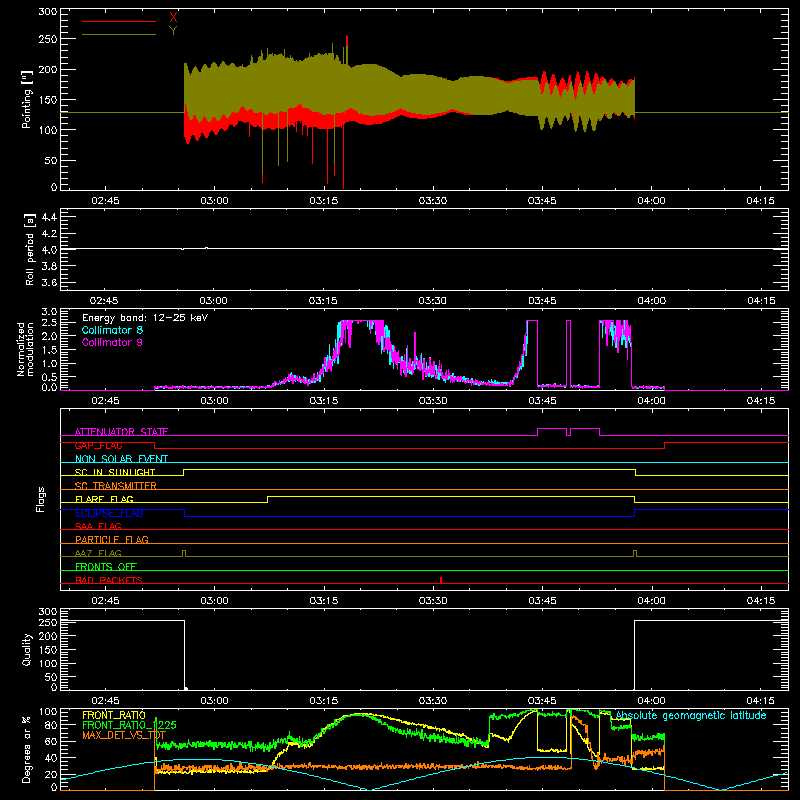Select the 'Collimator 8' legend entry
Viewport: 800px width, 800px height.
112,330
